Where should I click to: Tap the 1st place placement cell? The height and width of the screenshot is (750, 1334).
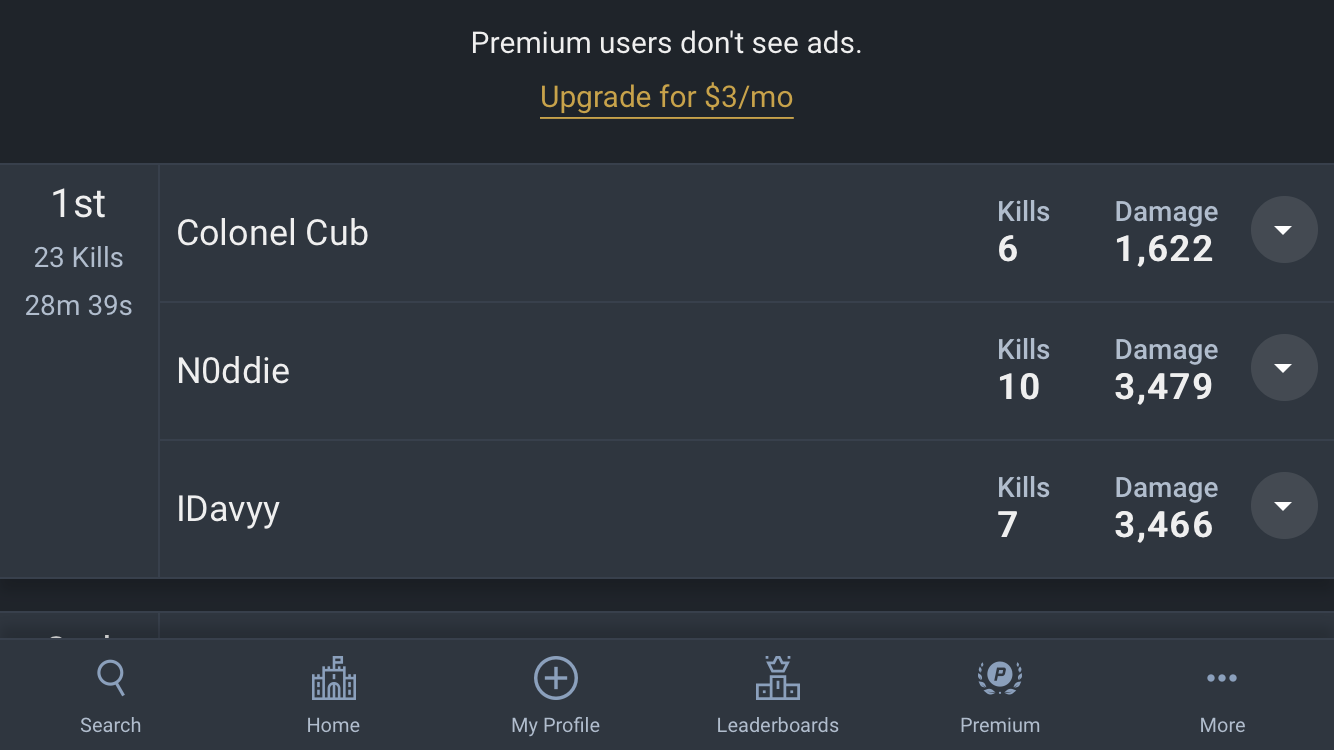[79, 371]
